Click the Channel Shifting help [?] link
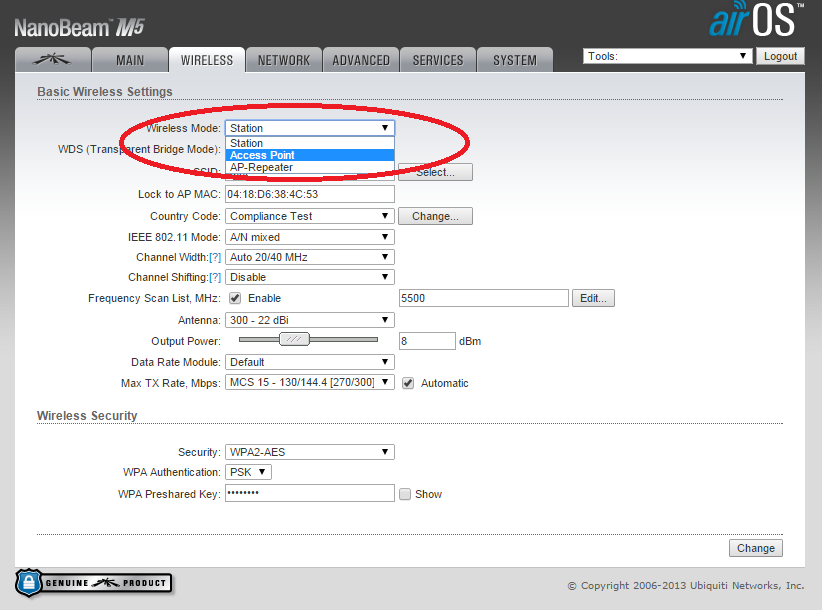This screenshot has height=610, width=822. click(x=215, y=277)
